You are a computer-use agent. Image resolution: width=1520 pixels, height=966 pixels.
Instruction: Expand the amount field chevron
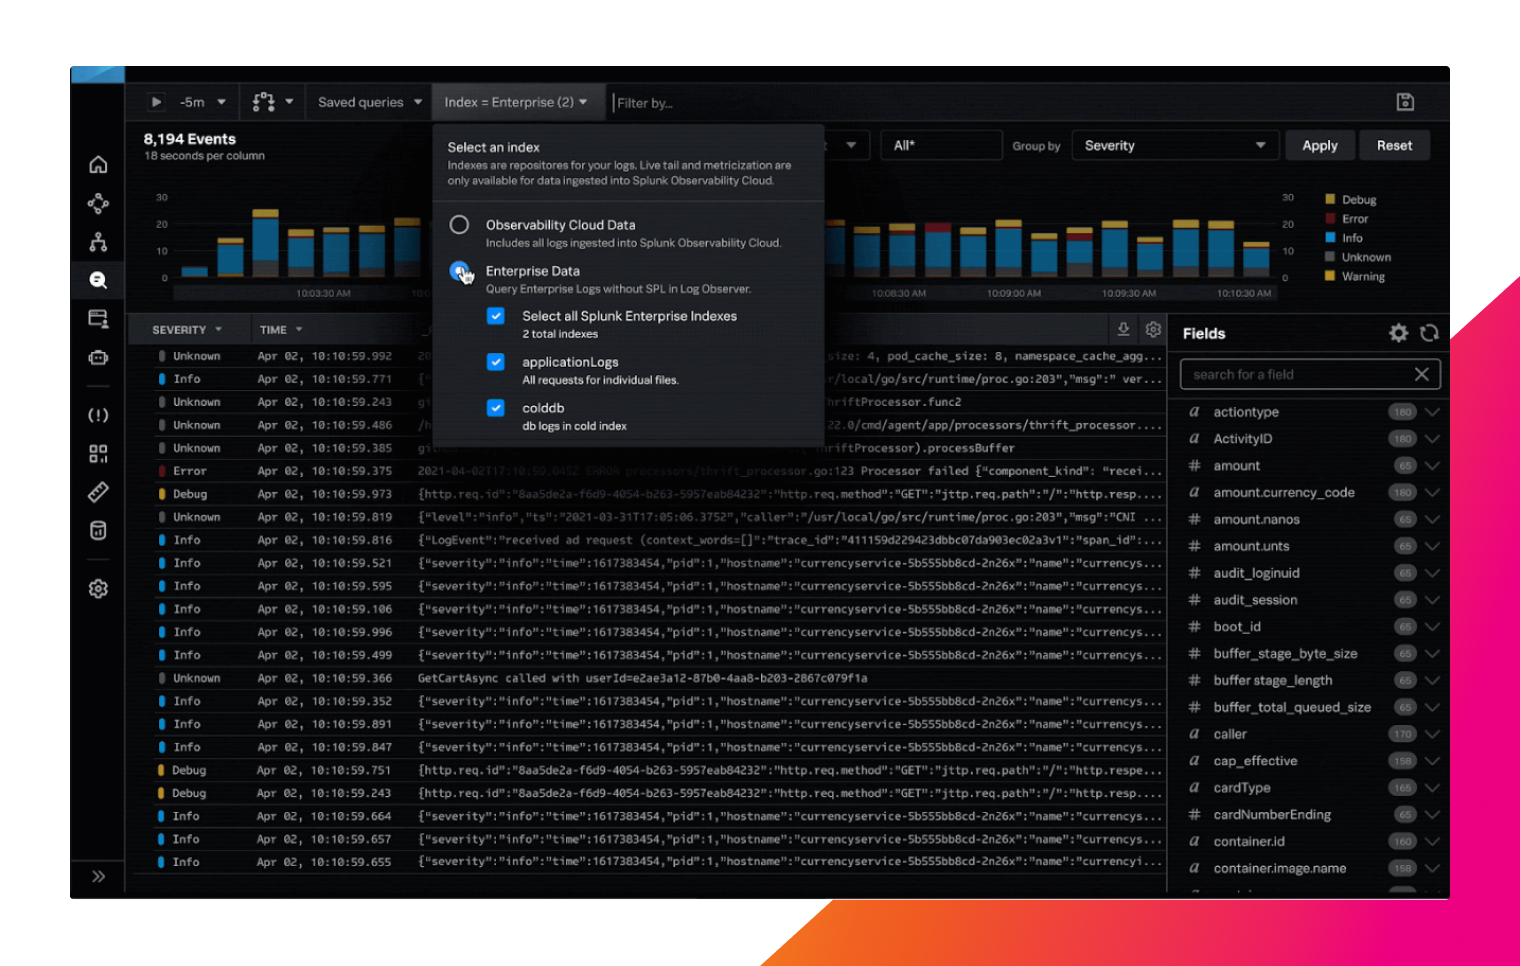1434,465
